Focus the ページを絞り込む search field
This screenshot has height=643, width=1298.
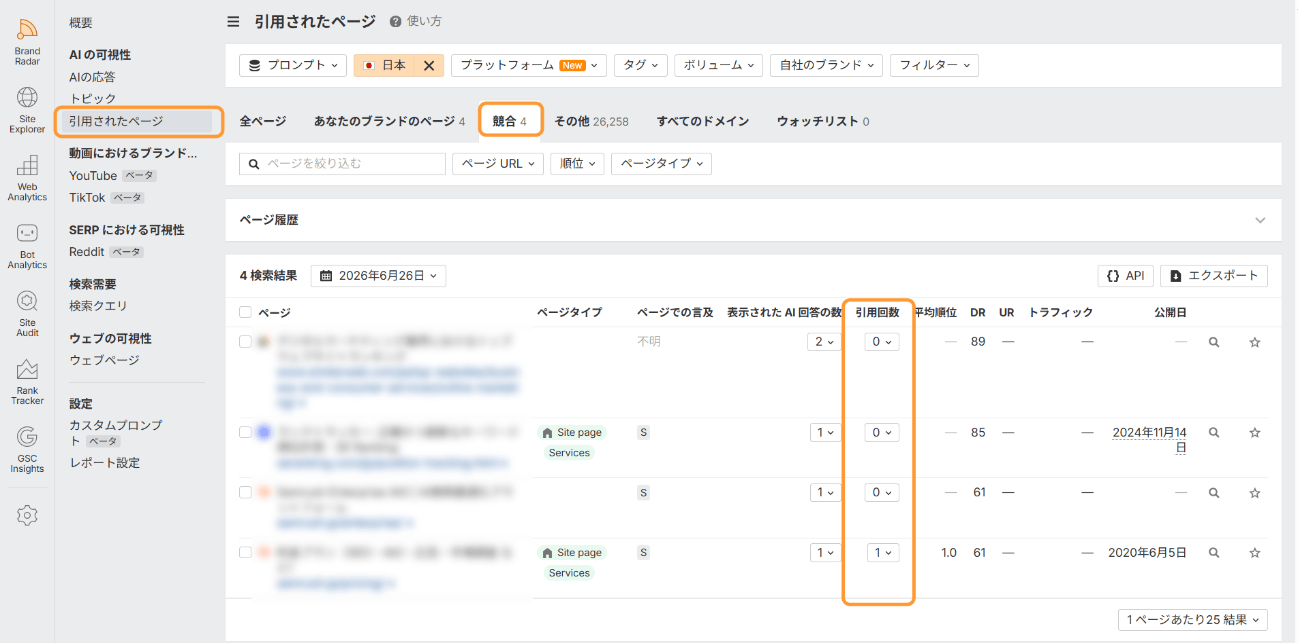point(342,163)
